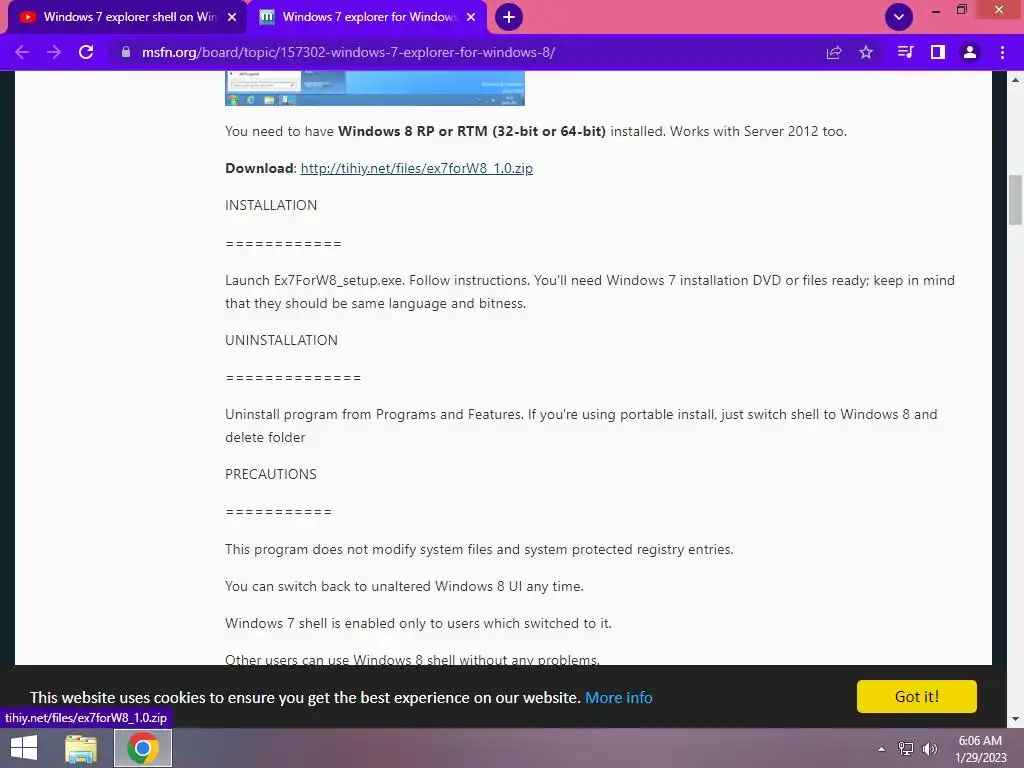Click scrollbar down arrow

1016,719
